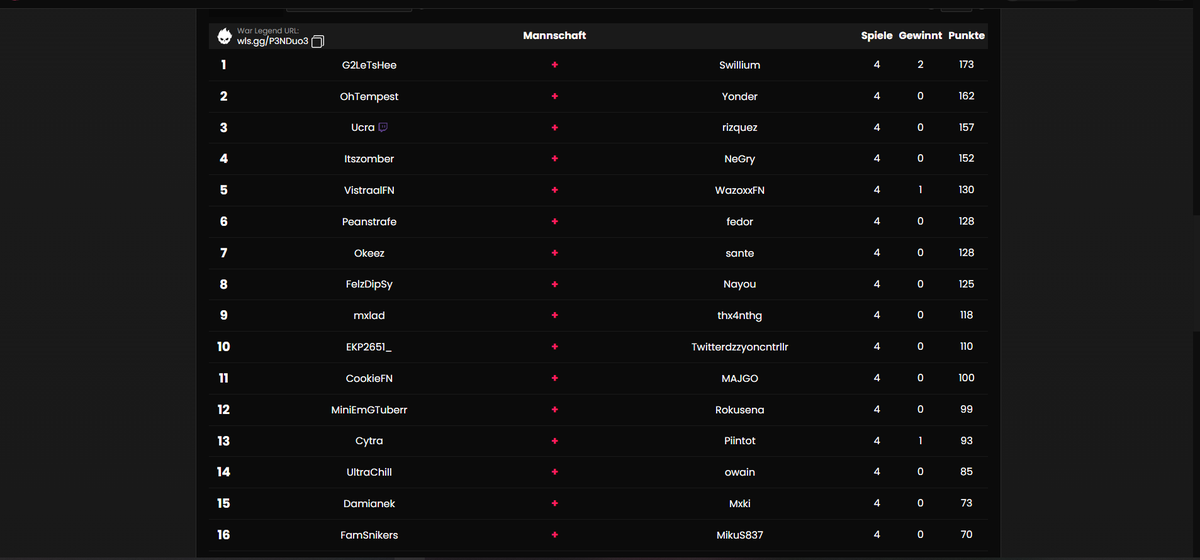Open Ucra's Twitch stream icon
The width and height of the screenshot is (1200, 560).
coord(383,128)
